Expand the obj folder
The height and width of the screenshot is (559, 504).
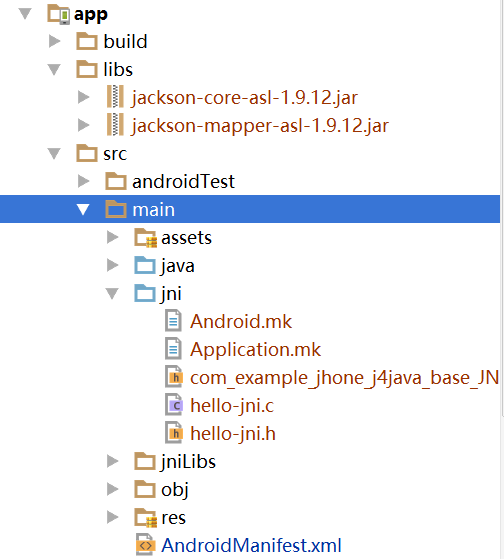pyautogui.click(x=113, y=489)
